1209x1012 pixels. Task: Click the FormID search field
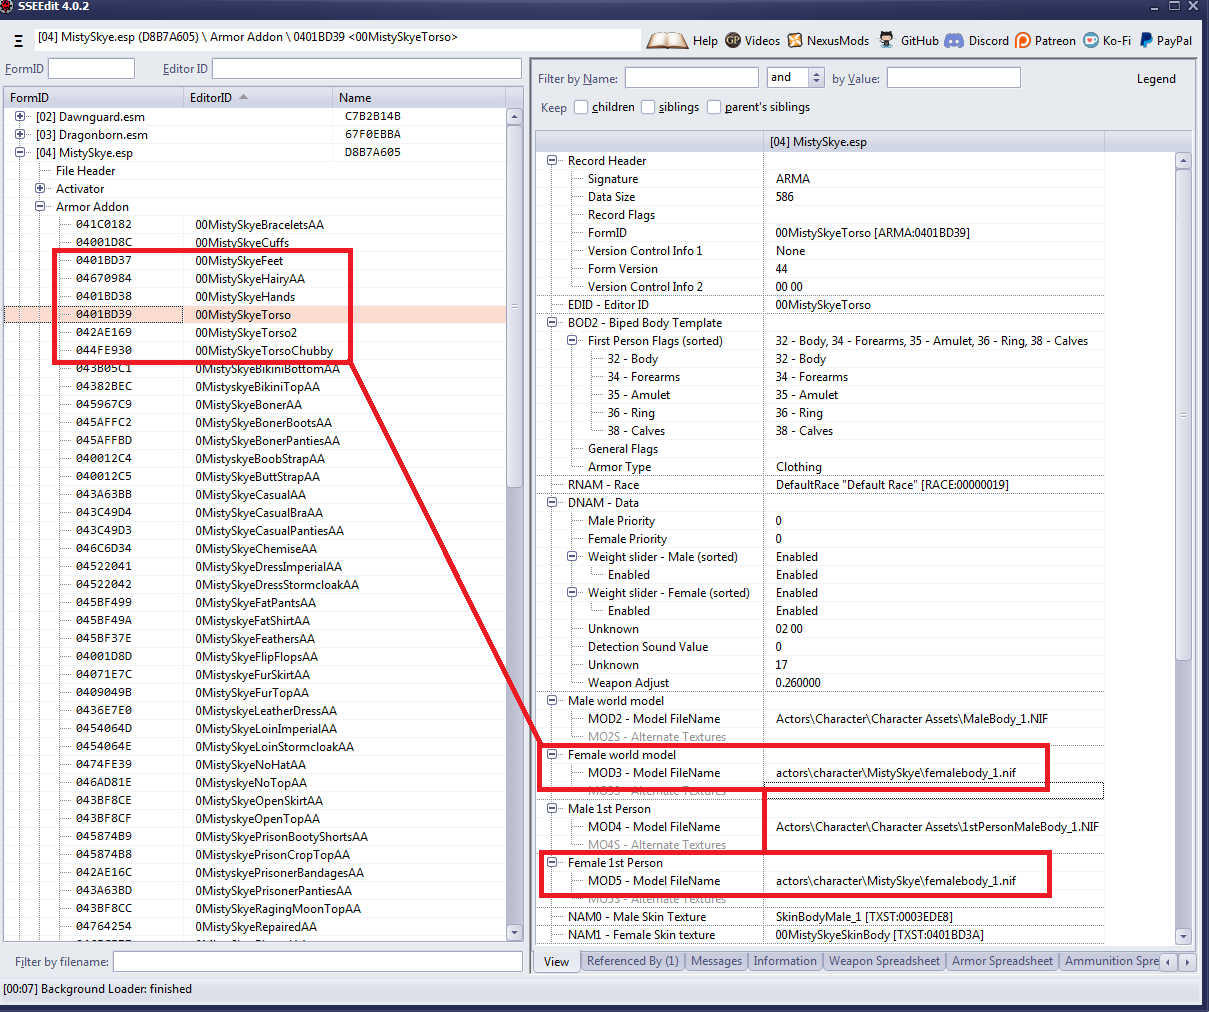[x=91, y=68]
